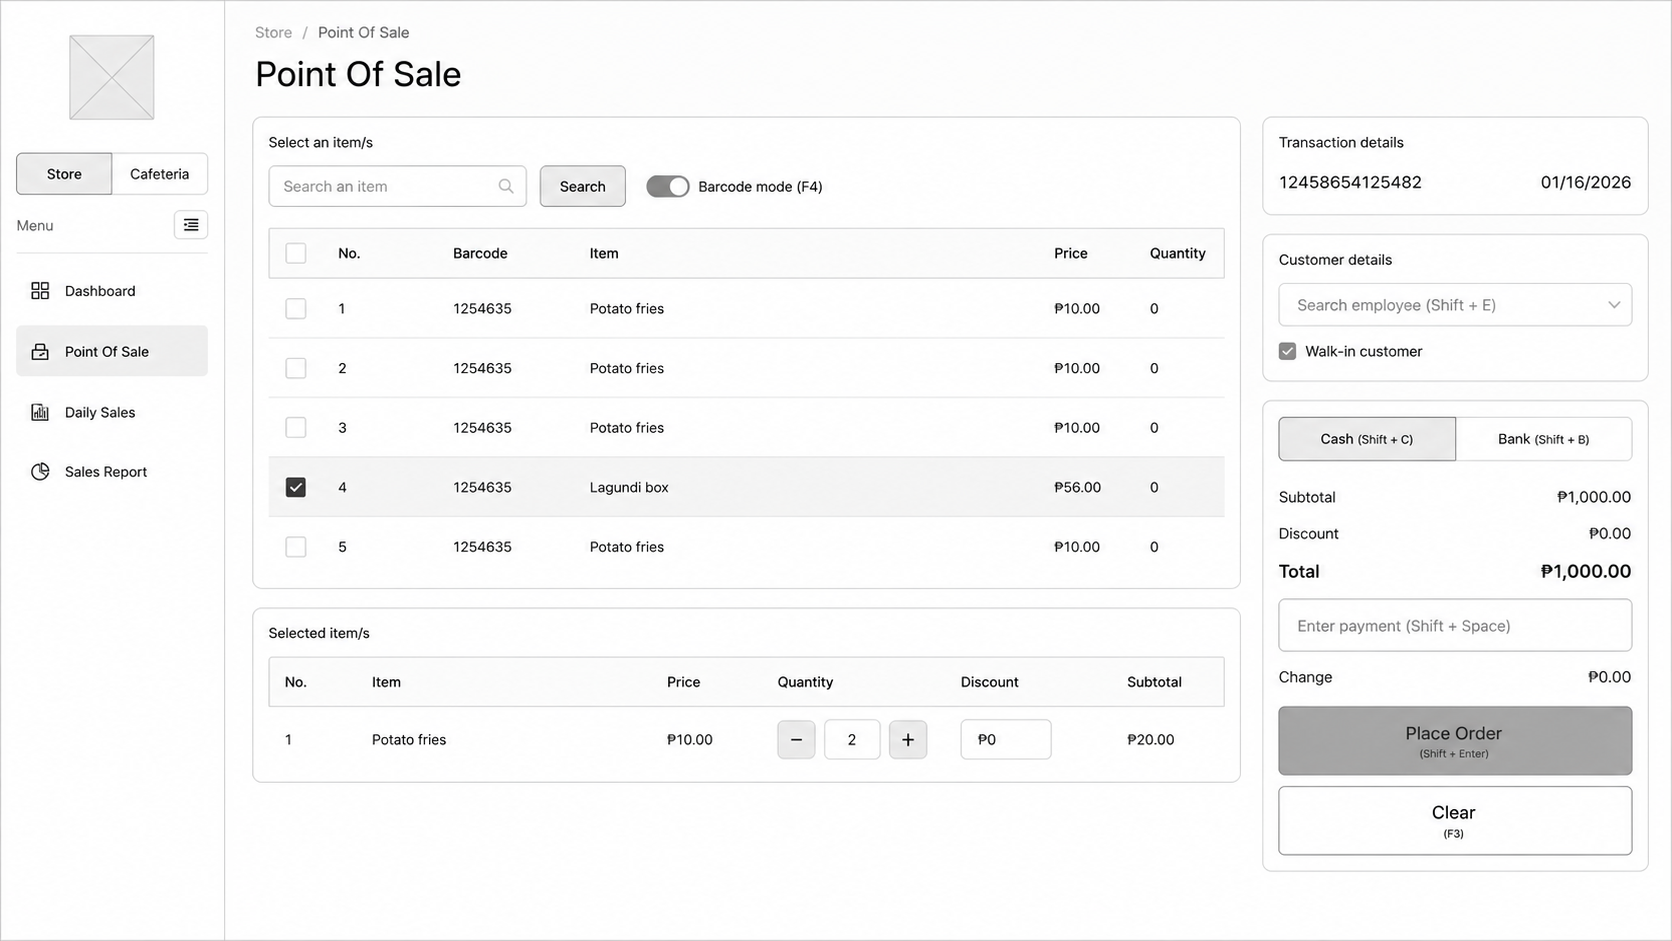Click the quantity field showing 2
The width and height of the screenshot is (1672, 941).
[x=852, y=740]
